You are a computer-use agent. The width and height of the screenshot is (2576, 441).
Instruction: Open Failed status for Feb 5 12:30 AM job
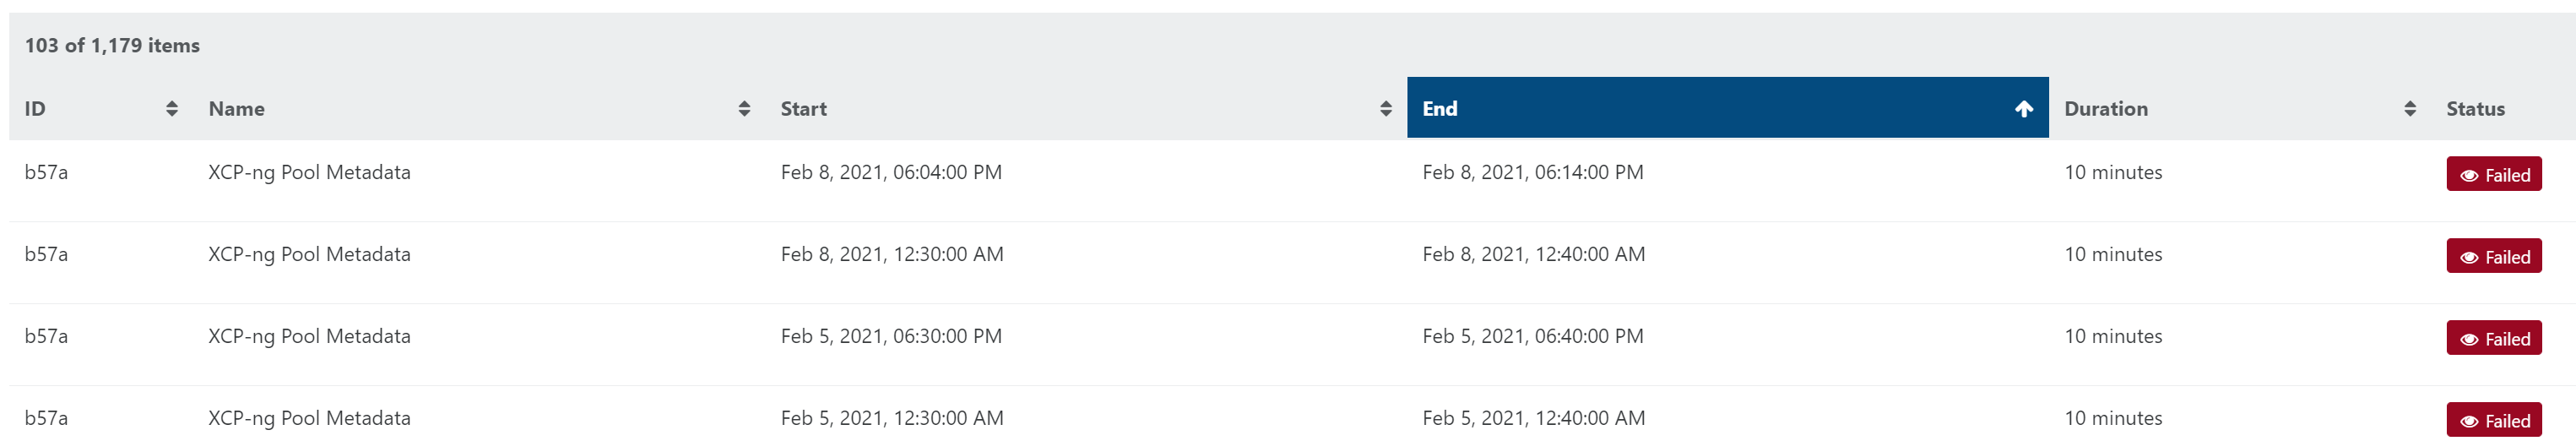pyautogui.click(x=2494, y=420)
